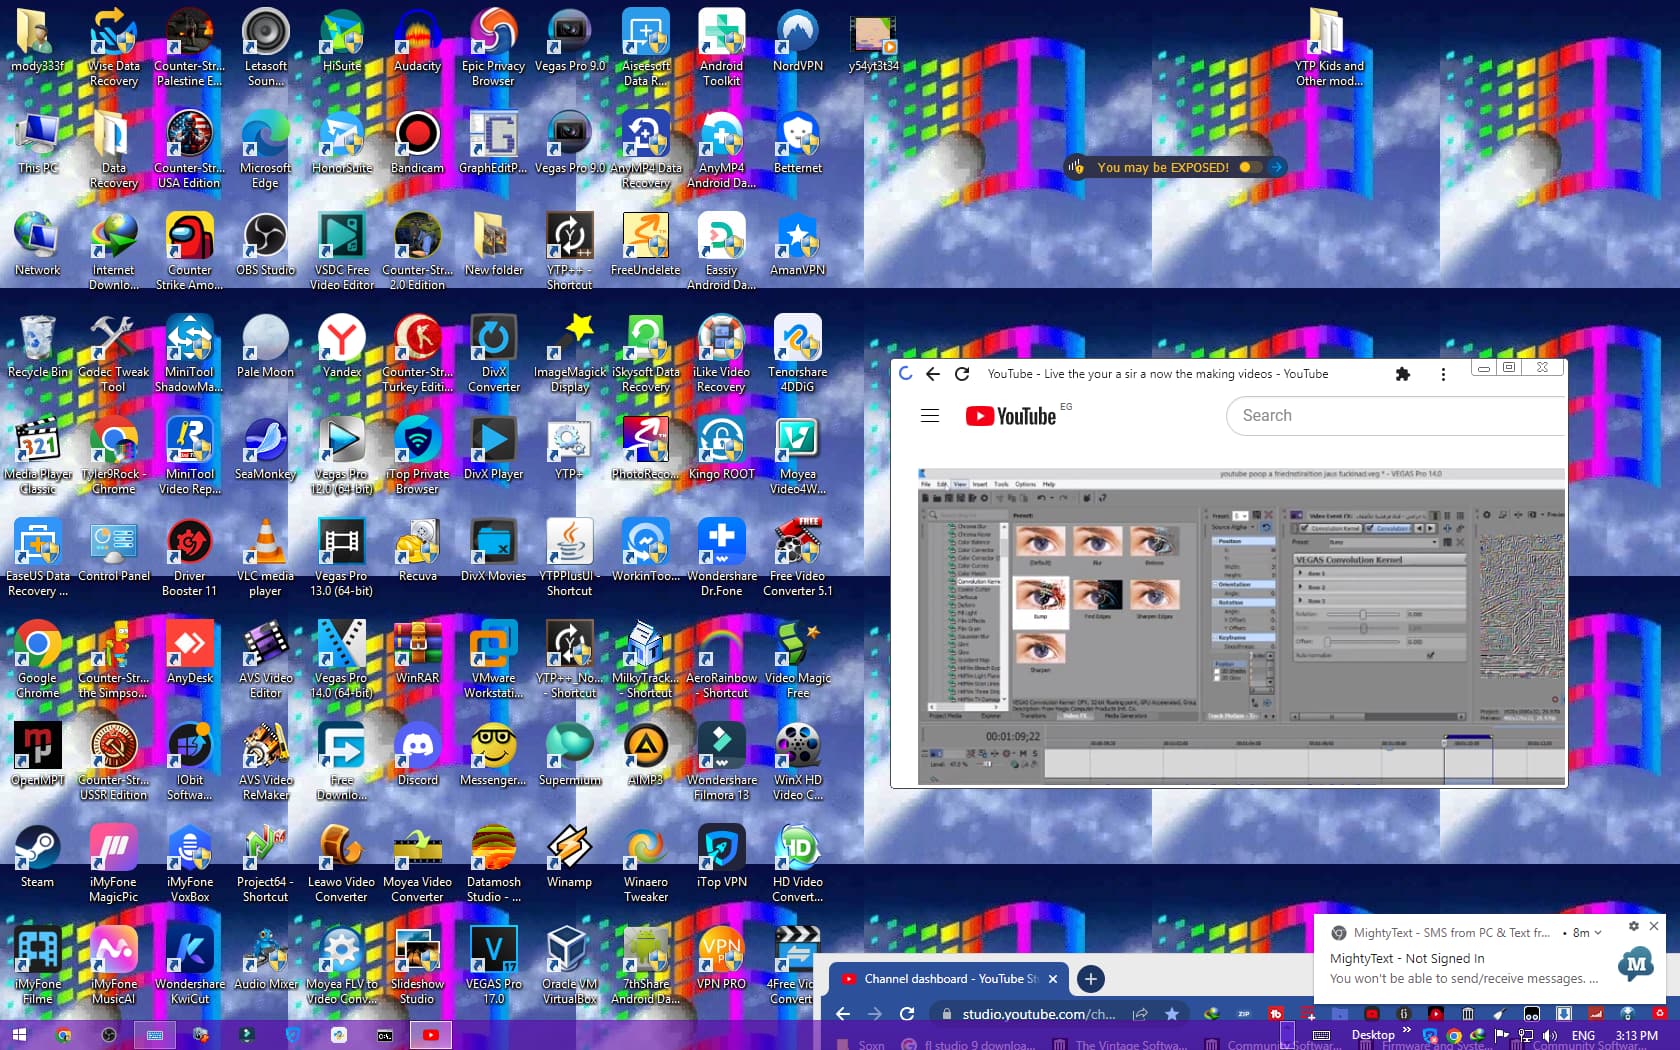Click the arrow on the EXPOSED widget
The width and height of the screenshot is (1680, 1050).
(x=1276, y=167)
